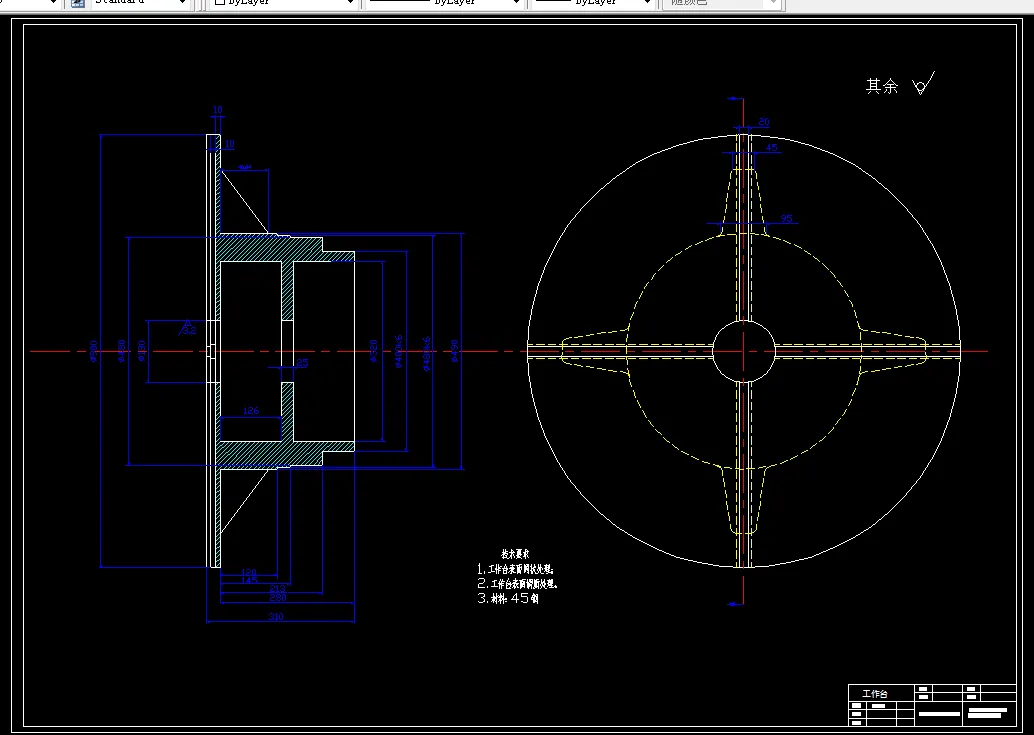Select the '20' slot width dimension
The width and height of the screenshot is (1034, 735).
(x=764, y=122)
